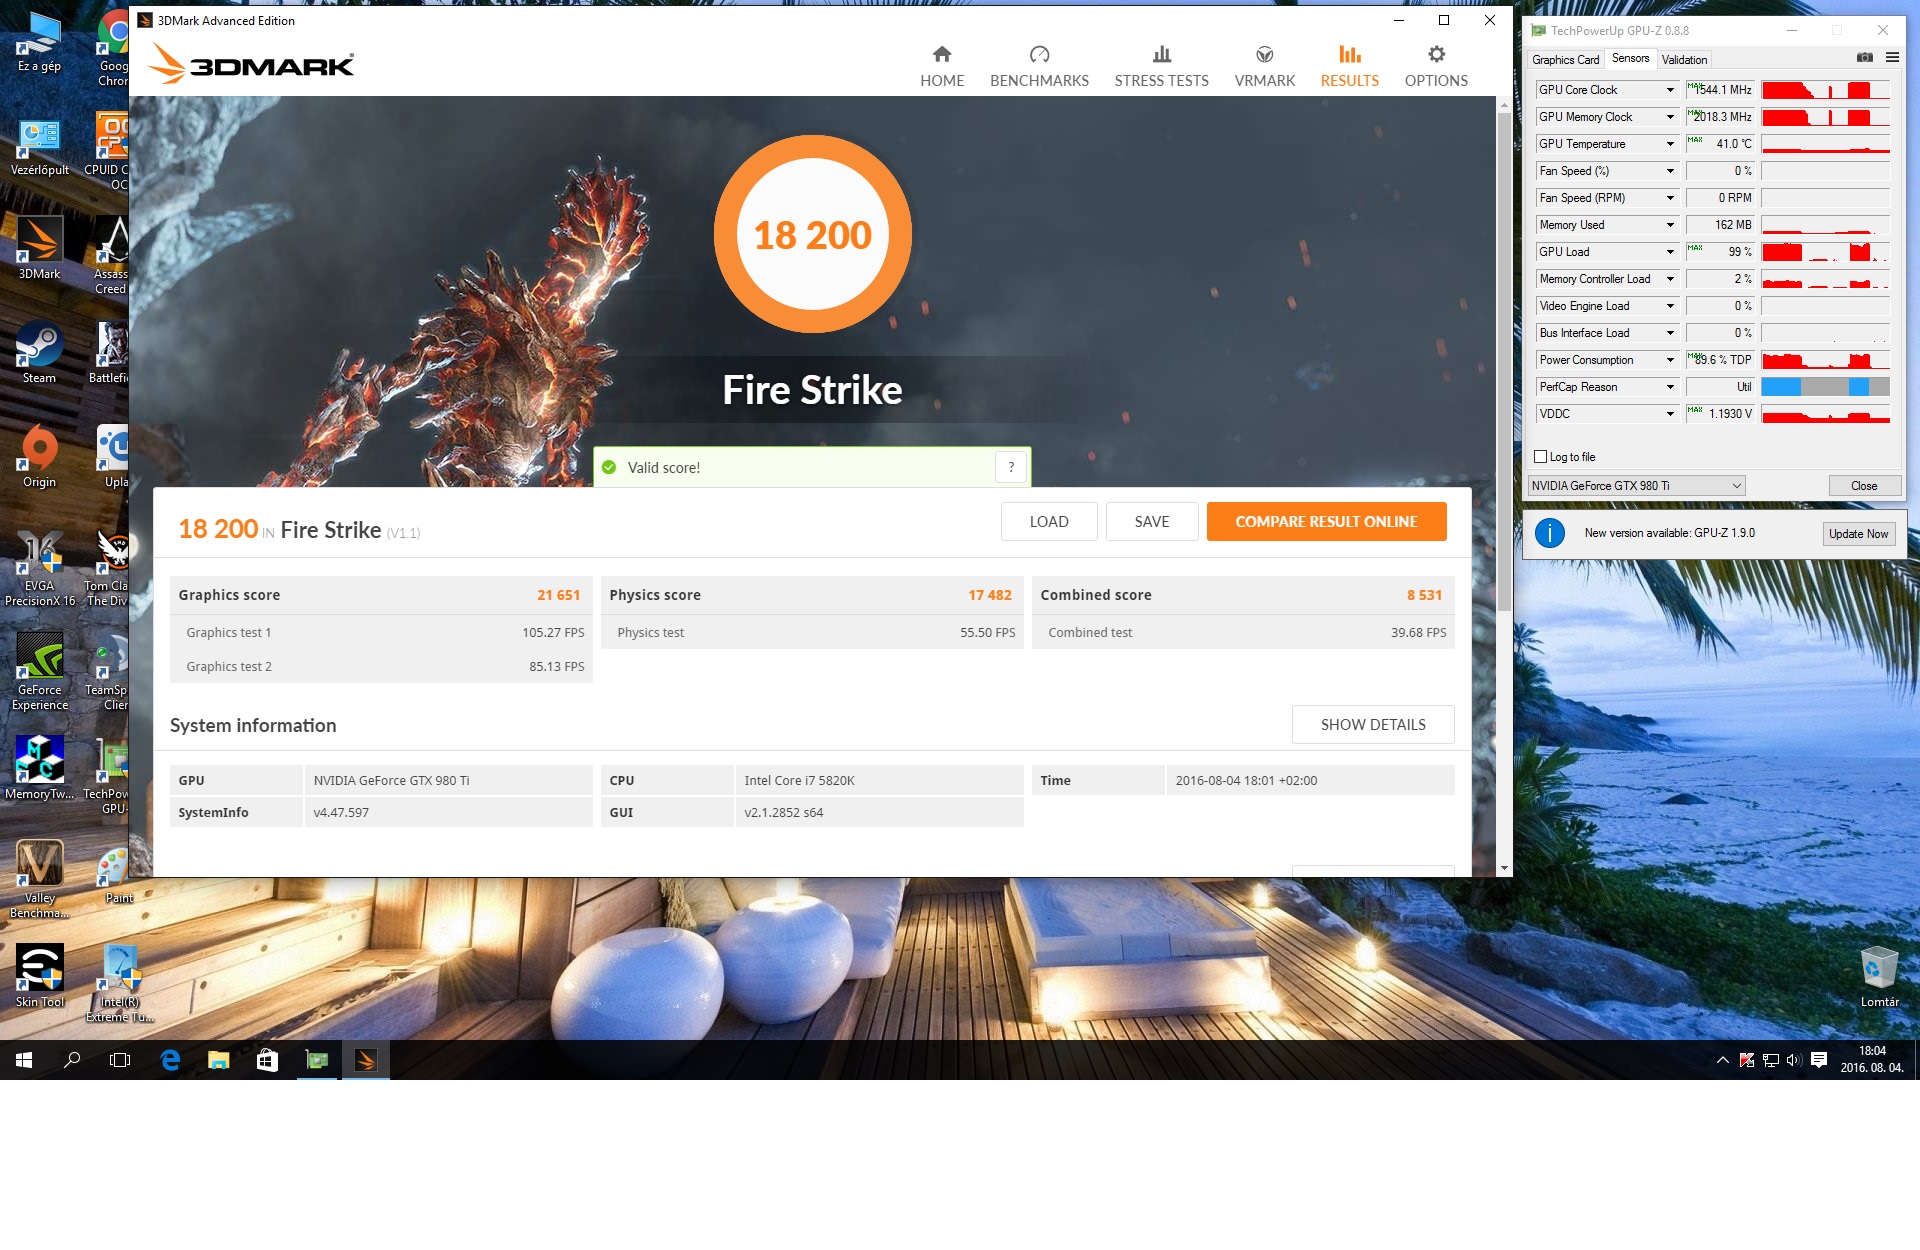Switch to VRMARK section

1264,66
